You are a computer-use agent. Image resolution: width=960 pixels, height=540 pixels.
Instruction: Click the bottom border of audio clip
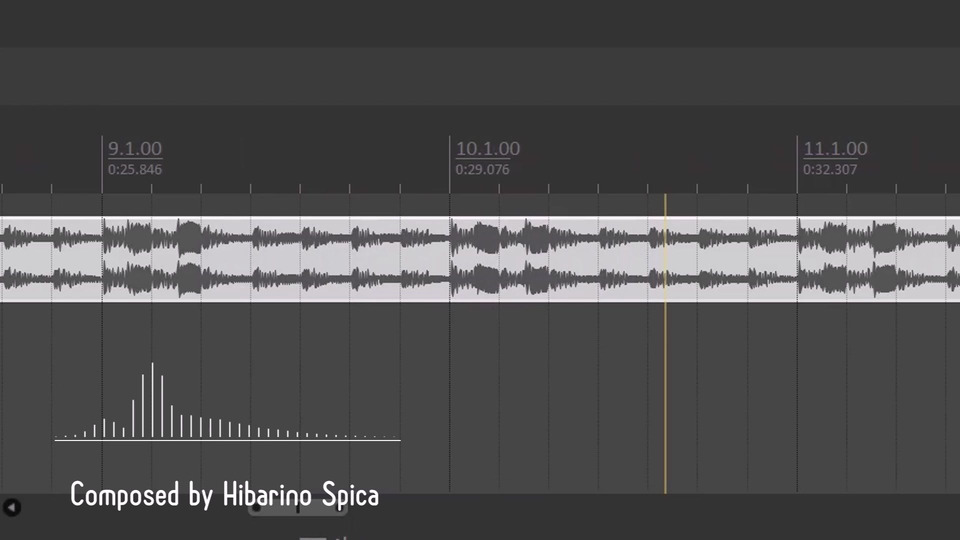tap(480, 301)
